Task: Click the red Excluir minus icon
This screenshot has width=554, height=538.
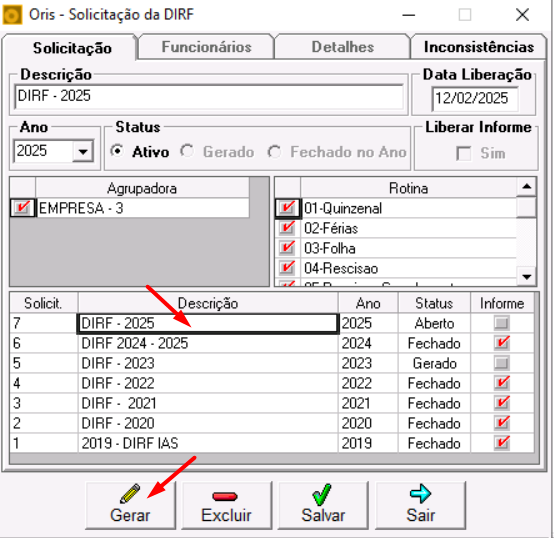Action: tap(225, 496)
